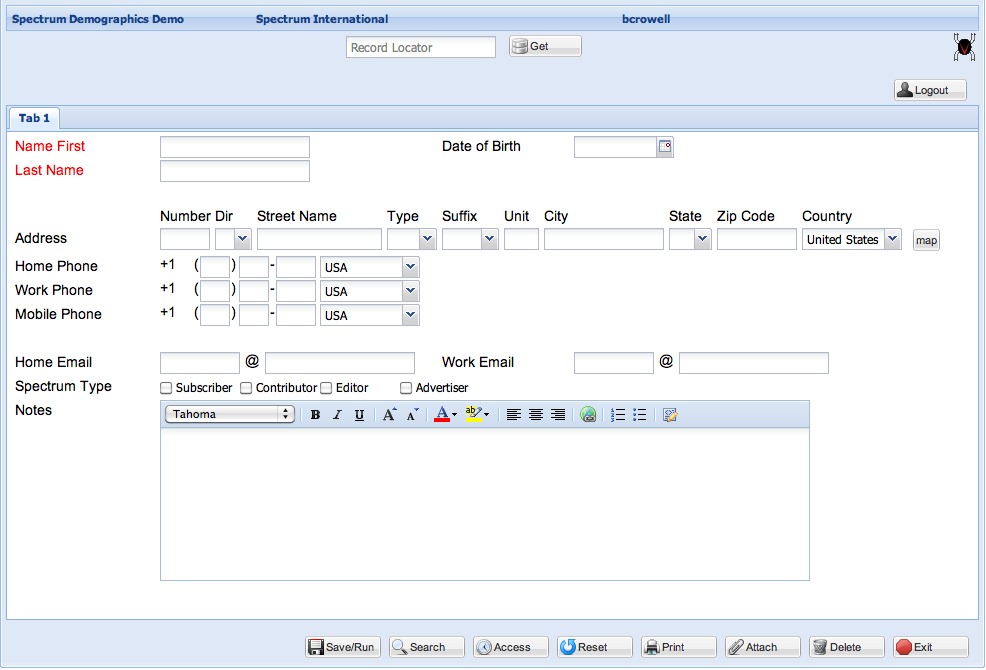Center align Notes text
The image size is (986, 670).
pyautogui.click(x=536, y=415)
